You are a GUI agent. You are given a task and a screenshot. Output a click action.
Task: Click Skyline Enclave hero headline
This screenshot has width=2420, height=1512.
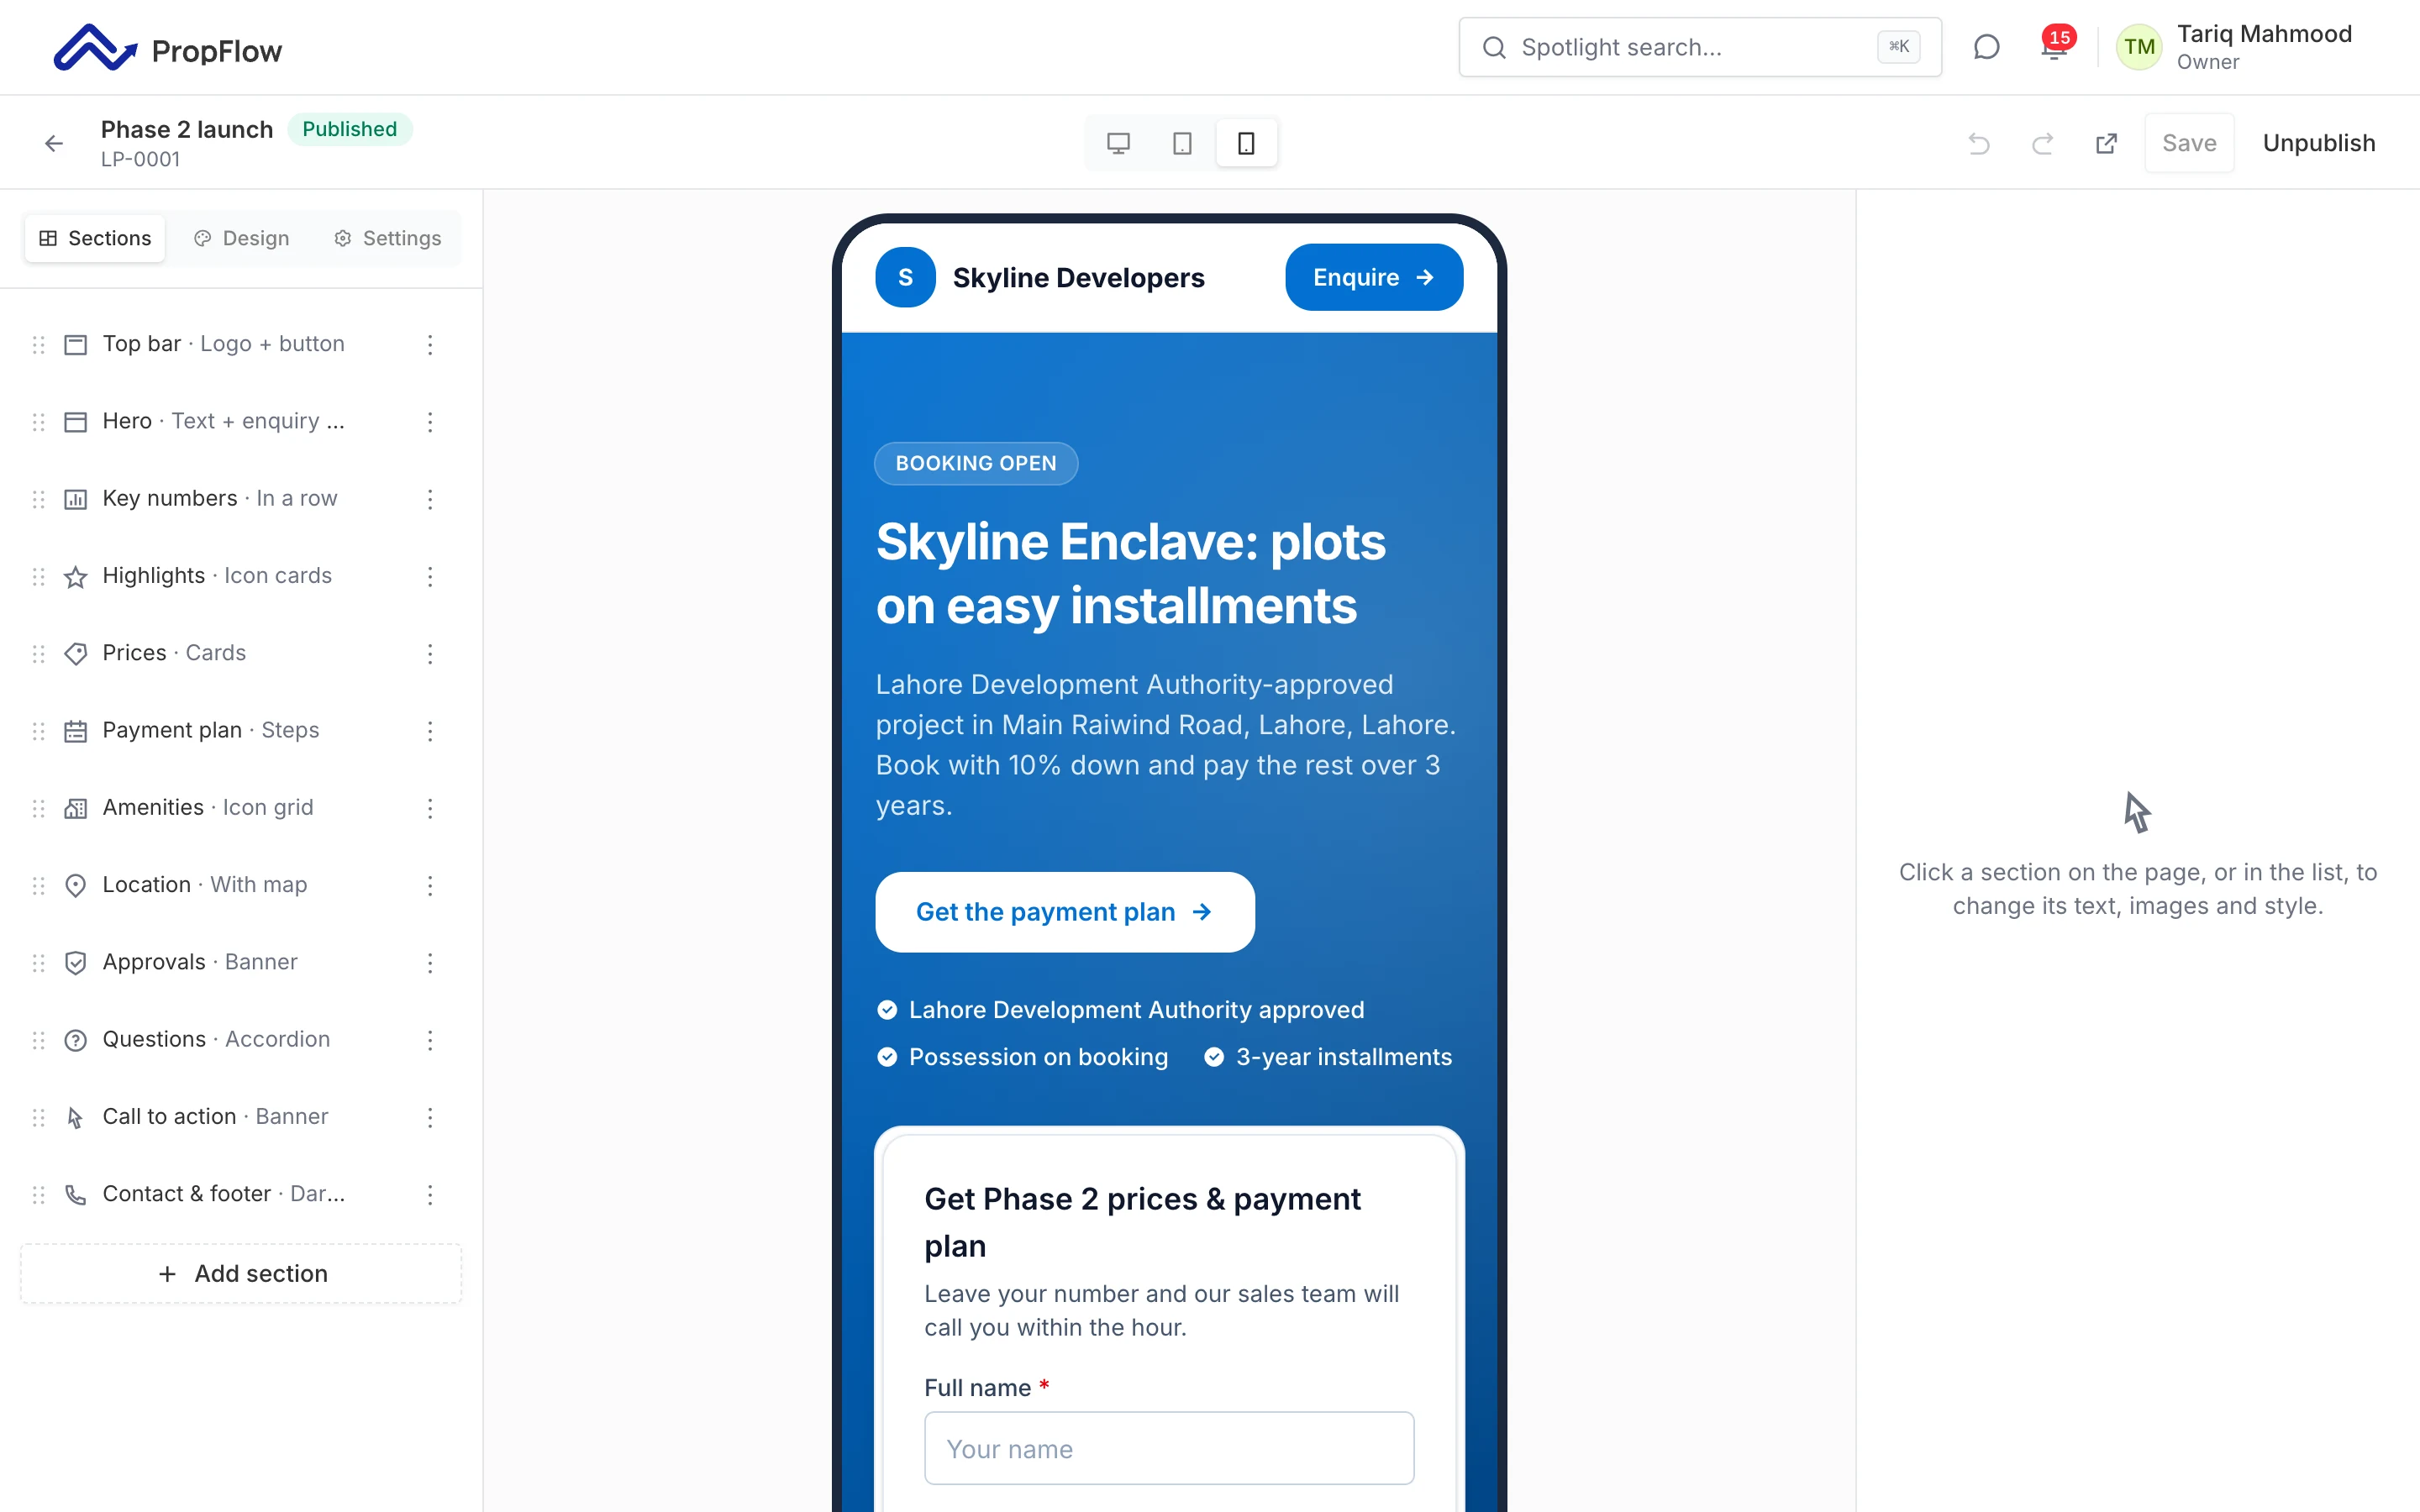coord(1131,574)
